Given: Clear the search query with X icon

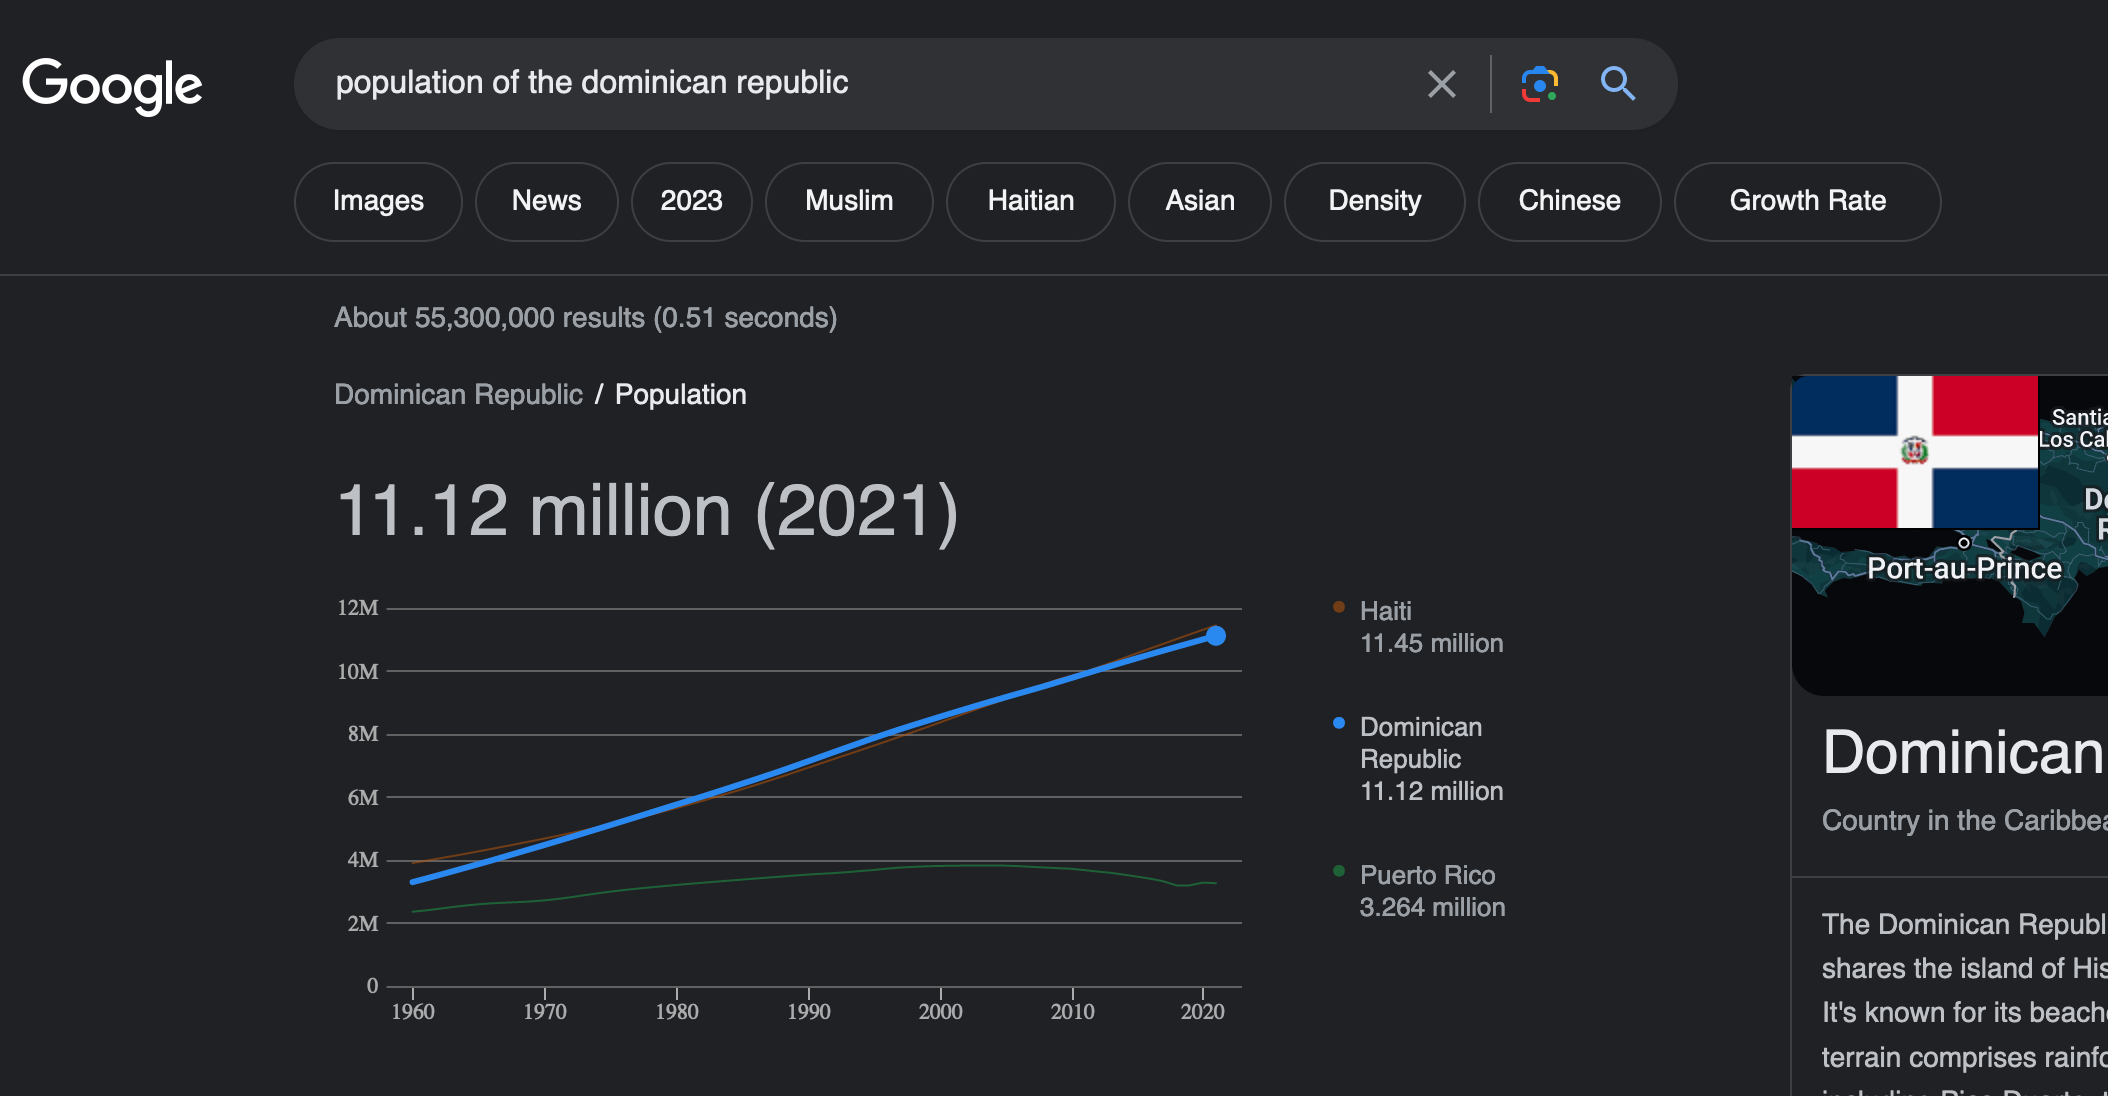Looking at the screenshot, I should [1441, 84].
